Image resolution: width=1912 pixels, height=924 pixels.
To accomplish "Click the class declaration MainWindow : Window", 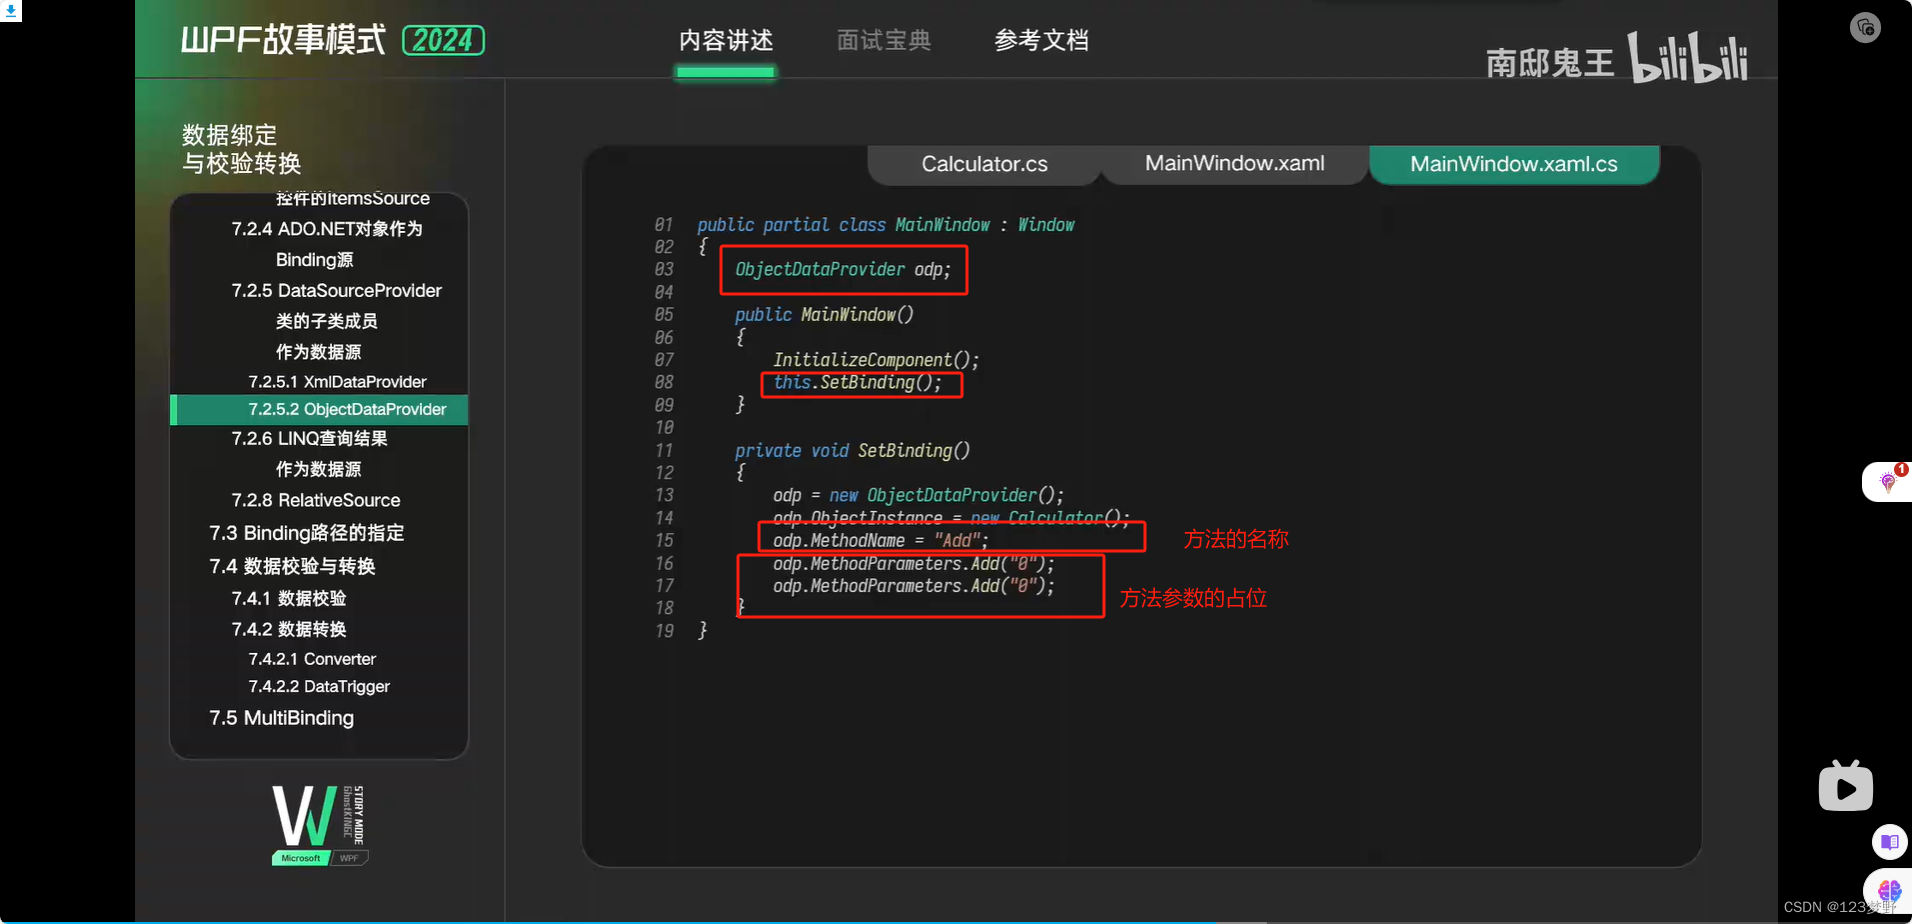I will (x=885, y=225).
